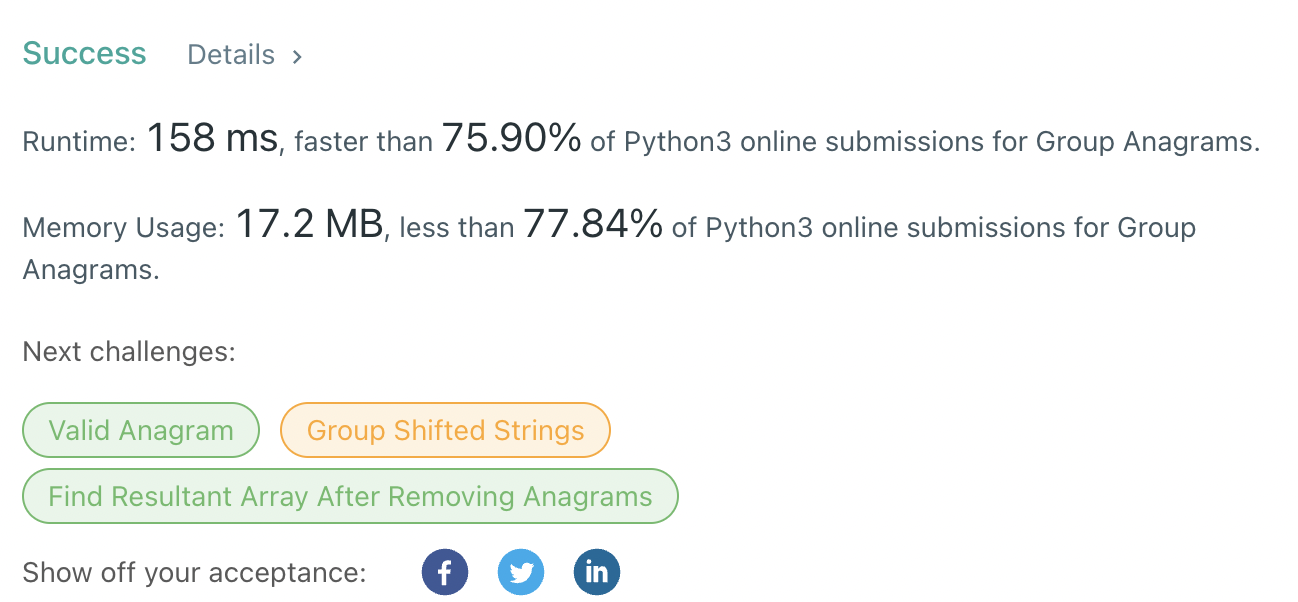This screenshot has height=602, width=1298.
Task: Click the chevron arrow beside Details
Action: click(x=297, y=57)
